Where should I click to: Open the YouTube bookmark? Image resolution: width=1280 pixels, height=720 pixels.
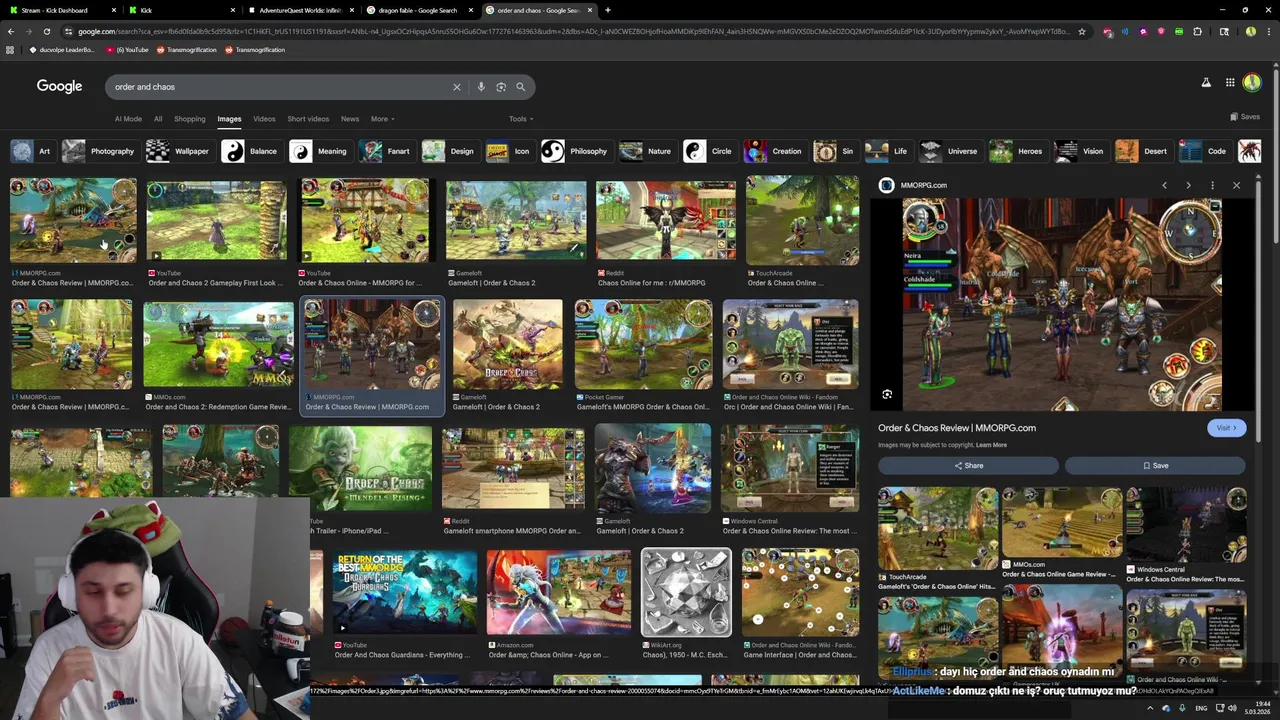[127, 50]
